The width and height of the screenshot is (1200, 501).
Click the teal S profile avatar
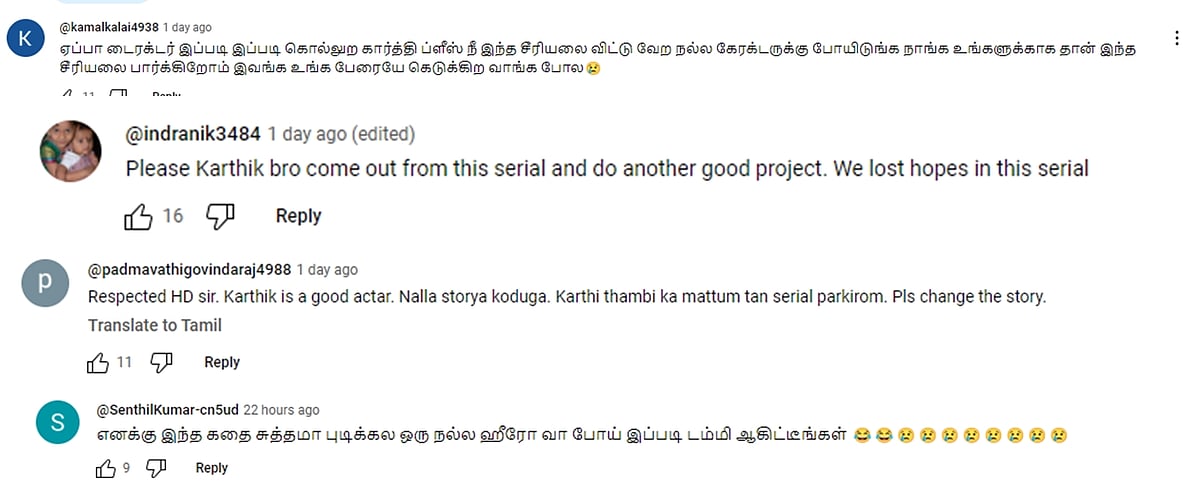[57, 424]
